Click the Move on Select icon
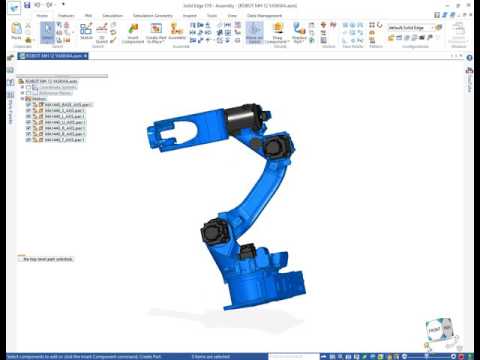480x360 pixels. (255, 33)
